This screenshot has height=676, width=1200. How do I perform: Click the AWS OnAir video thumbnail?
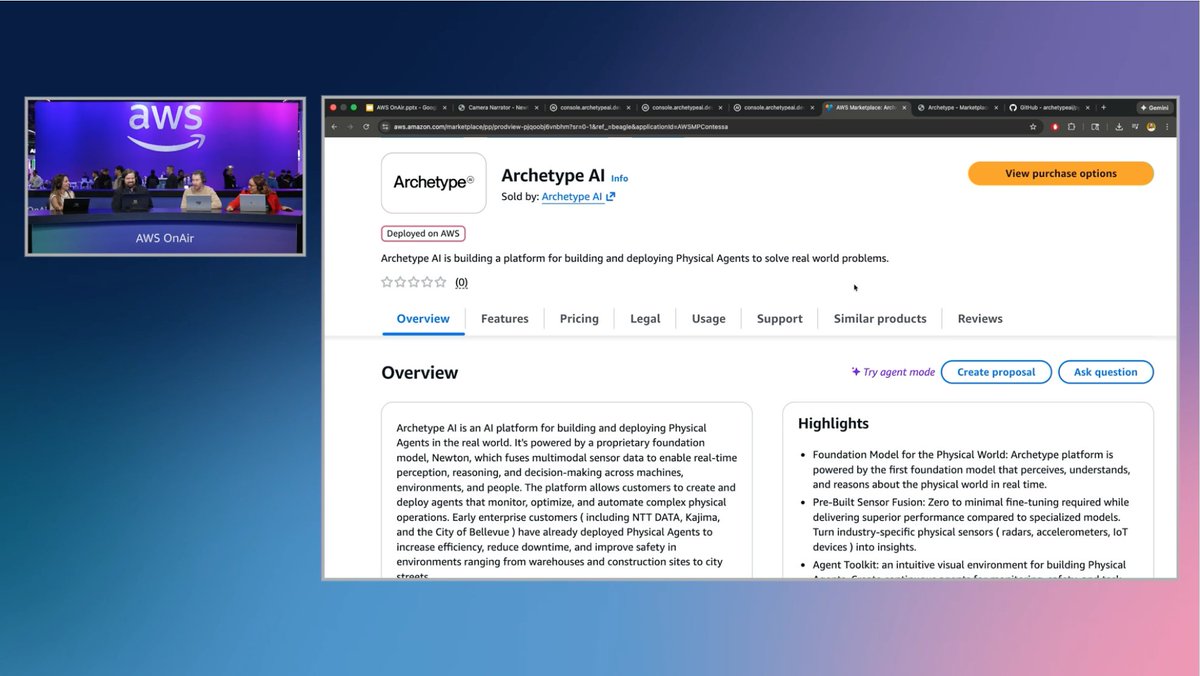165,176
